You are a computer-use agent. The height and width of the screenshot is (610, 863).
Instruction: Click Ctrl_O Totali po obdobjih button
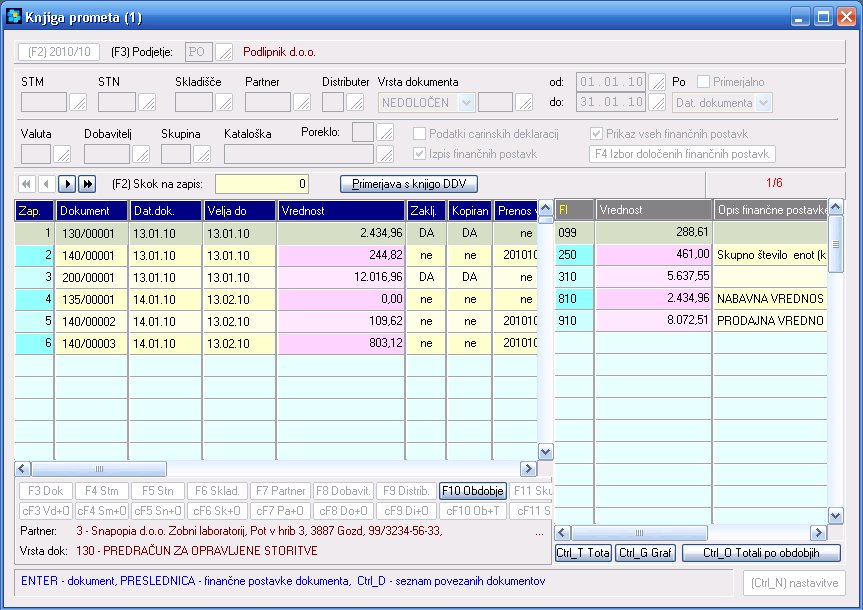click(761, 553)
